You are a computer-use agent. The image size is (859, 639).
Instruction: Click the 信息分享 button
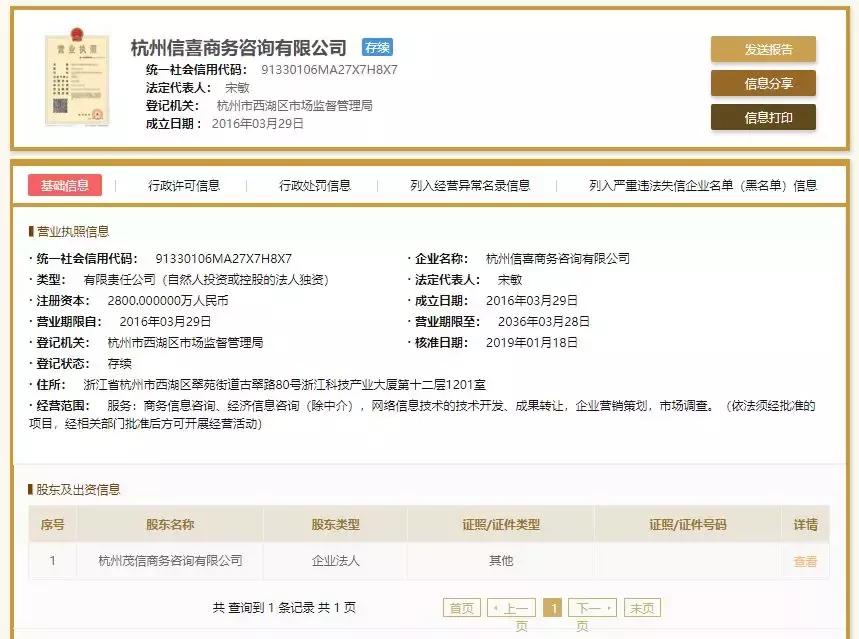763,82
